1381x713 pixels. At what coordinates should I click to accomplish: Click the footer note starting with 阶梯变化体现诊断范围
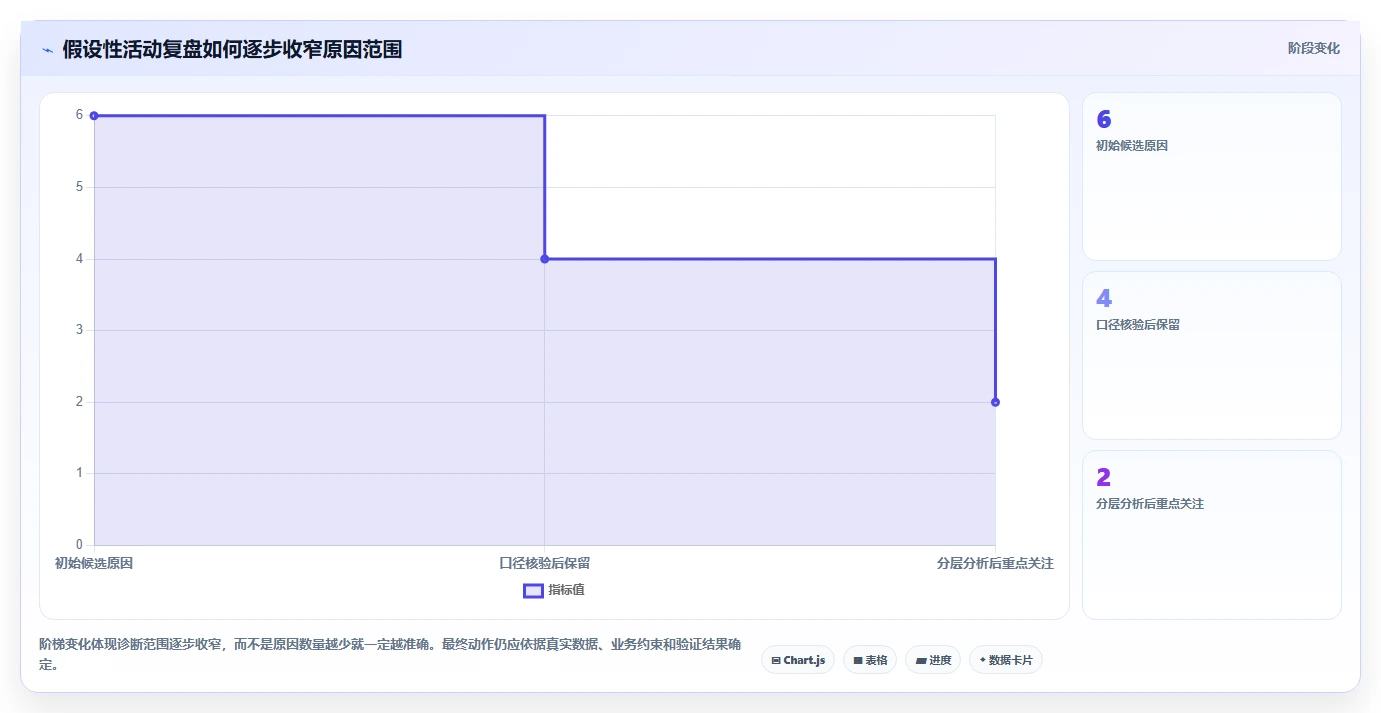pyautogui.click(x=390, y=654)
